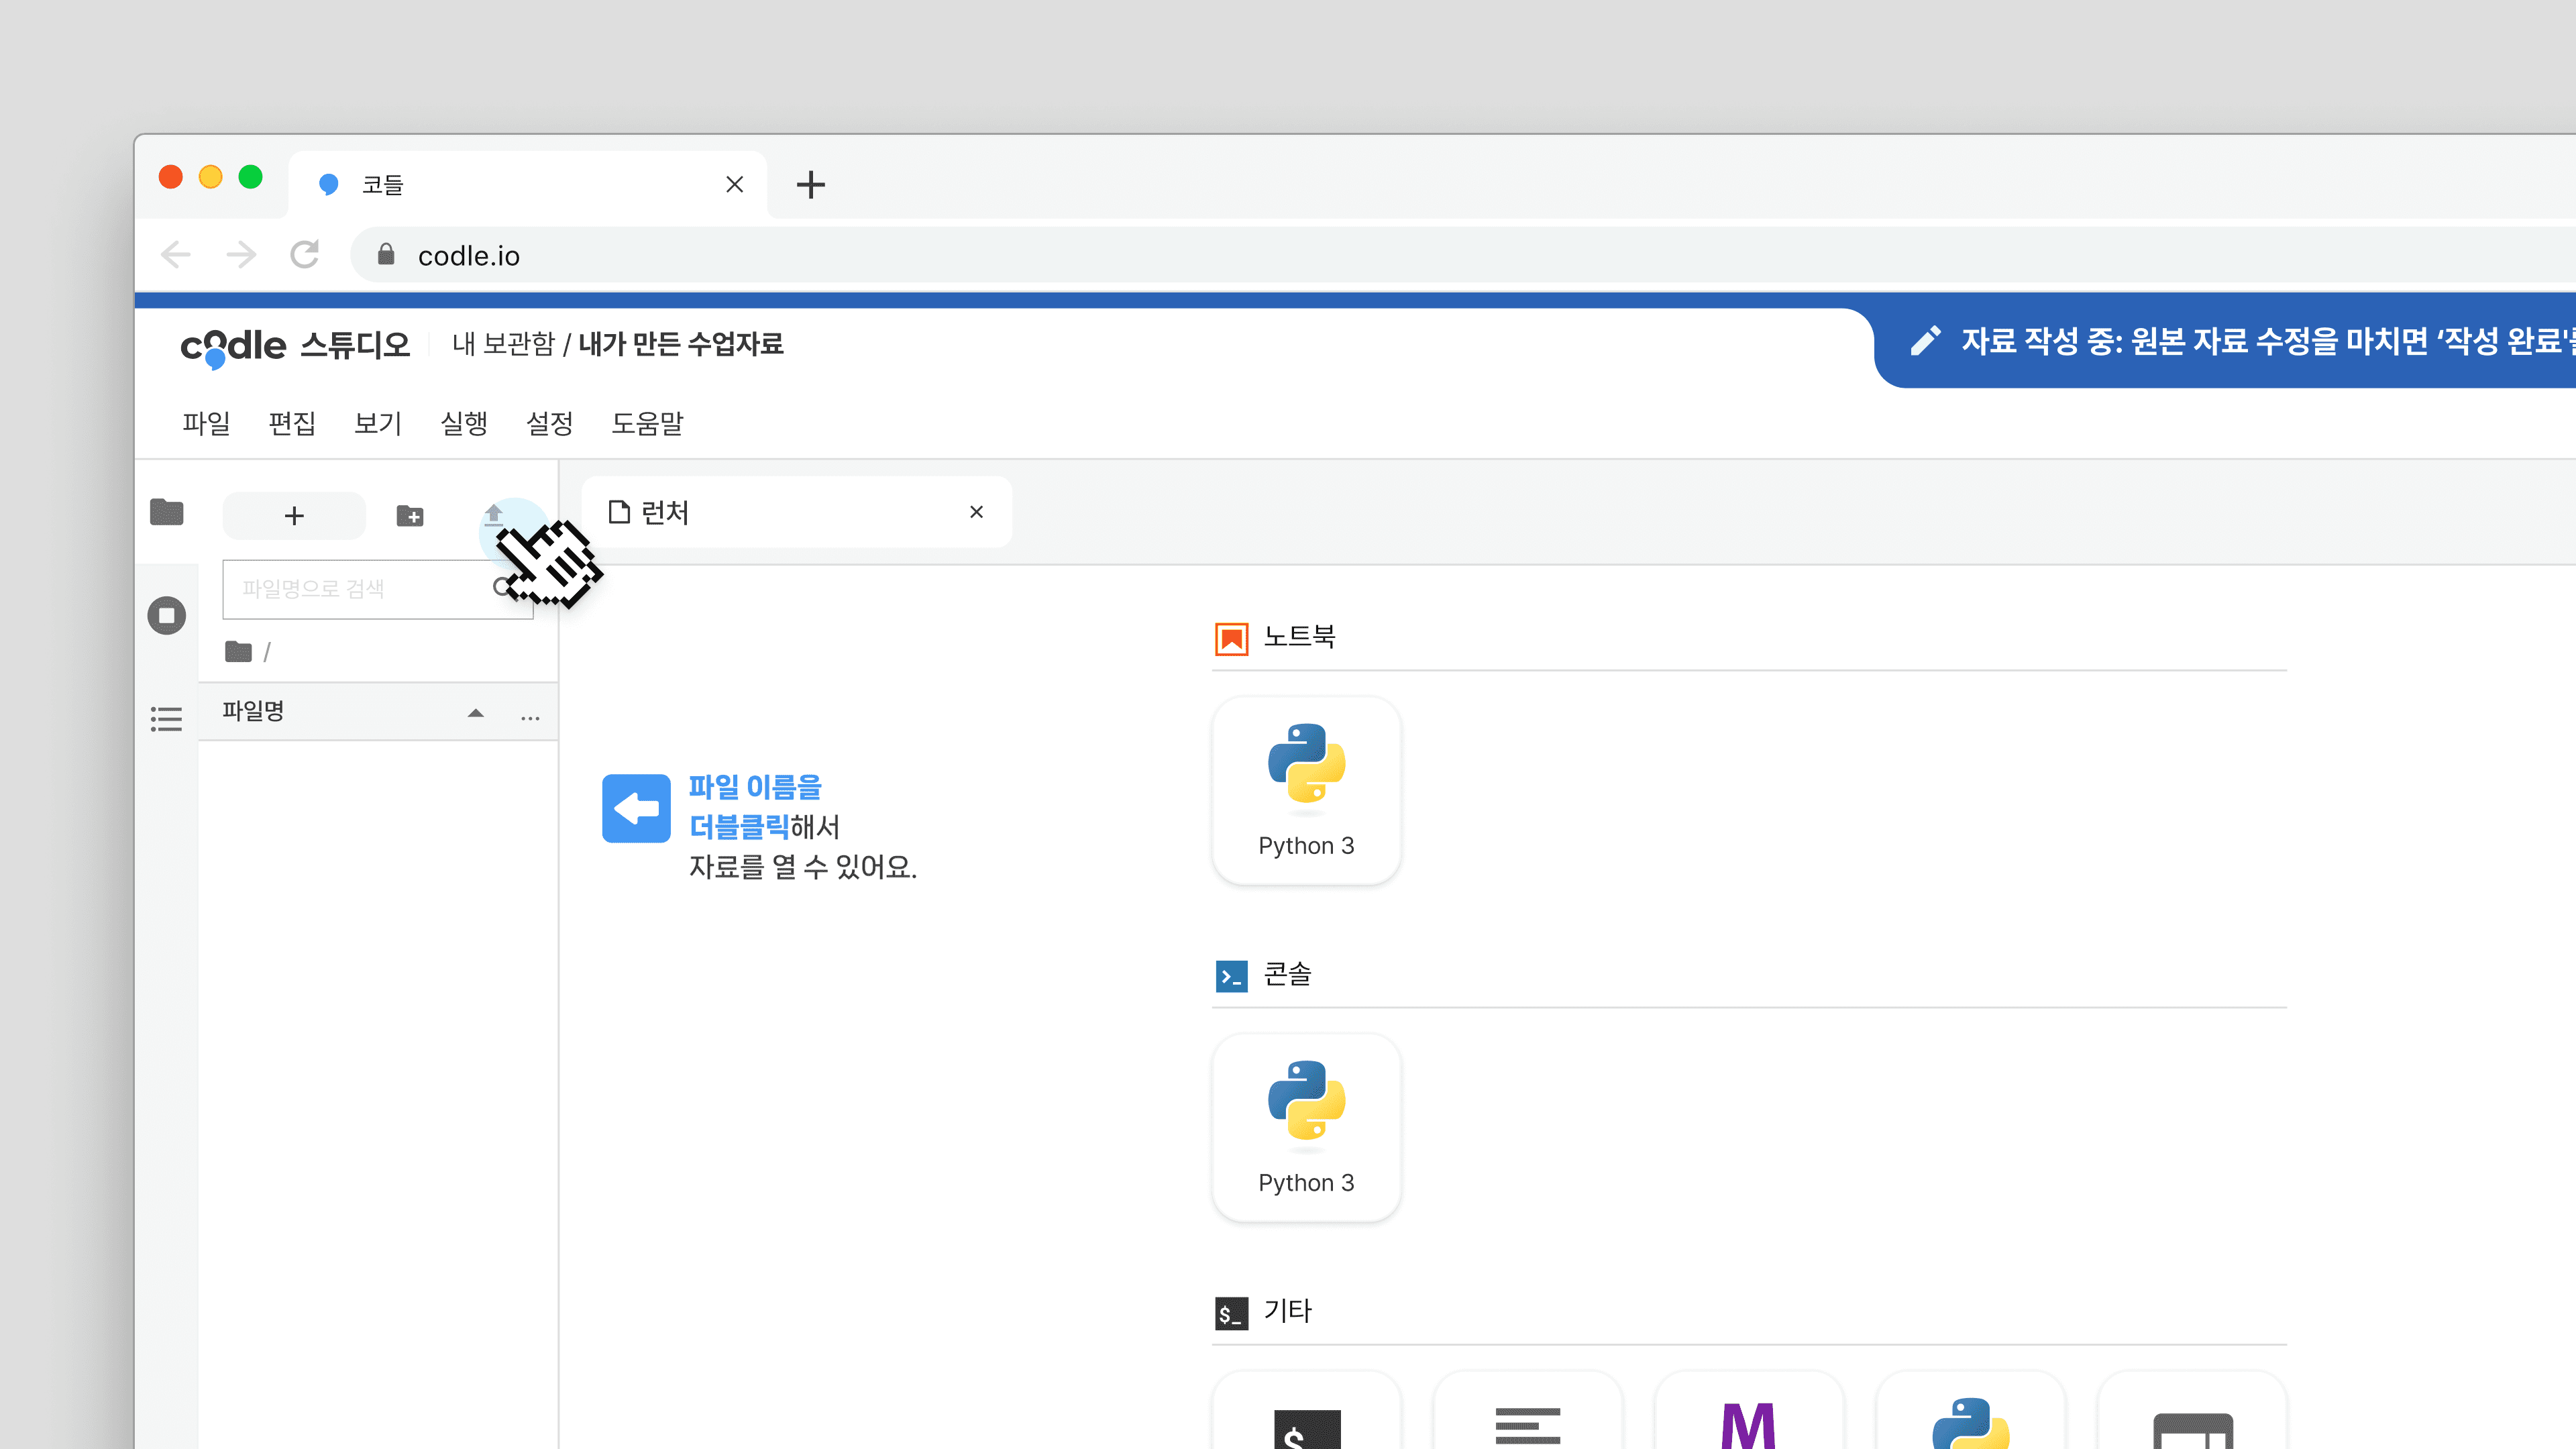Click the blue left-arrow hint icon
This screenshot has width=2576, height=1449.
636,808
